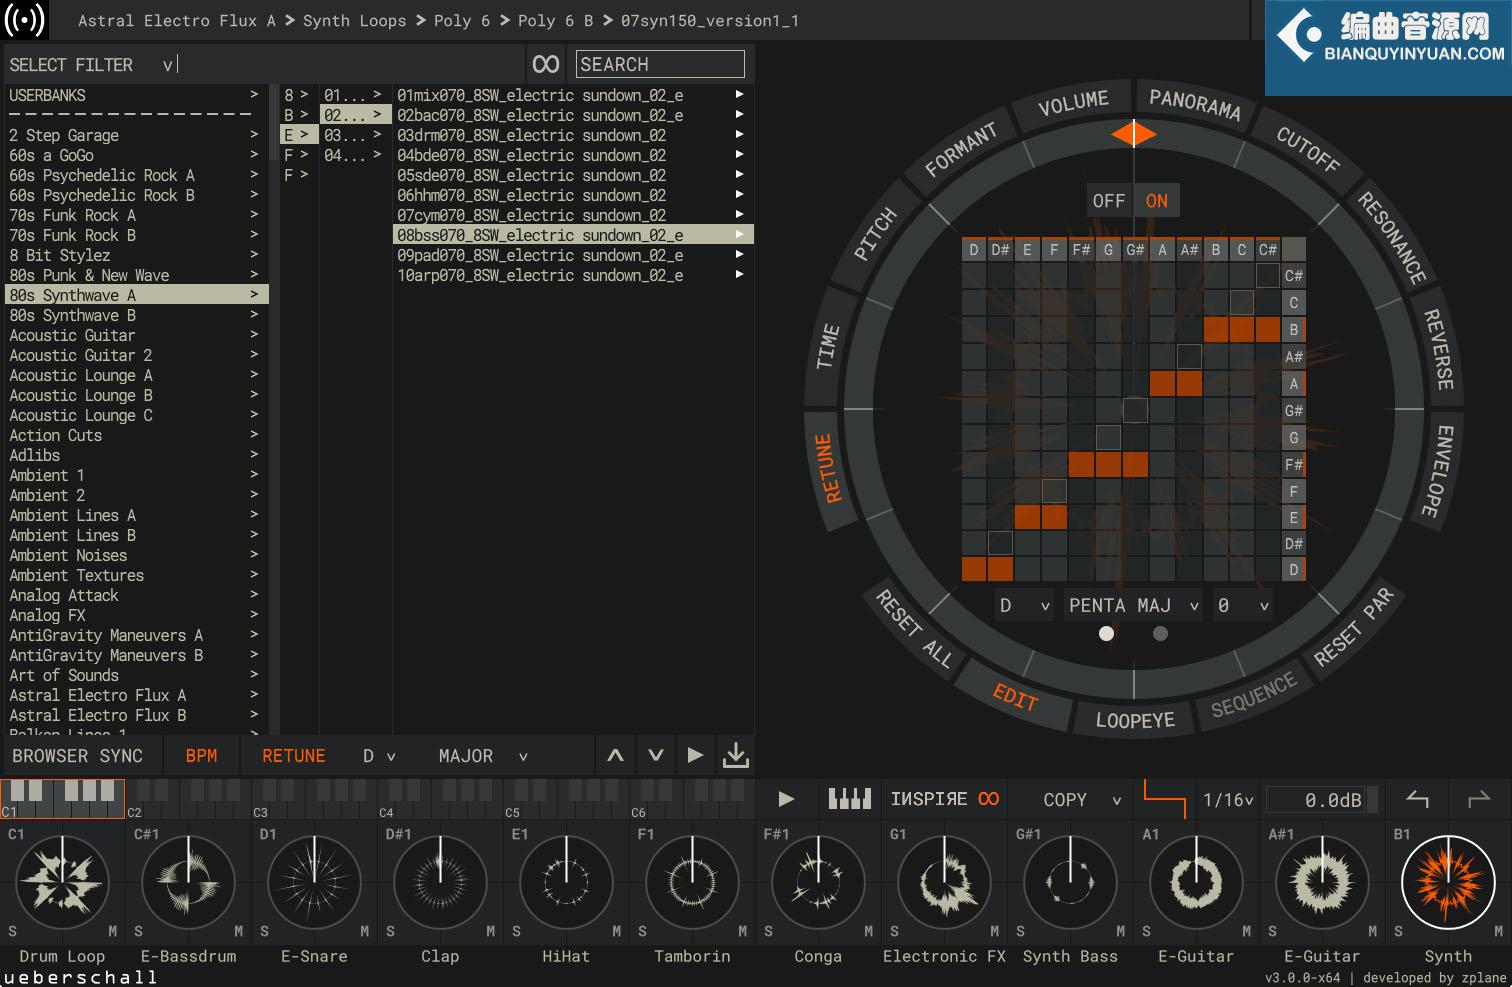Screen dimensions: 1512x987
Task: Go to next loop with down arrow
Action: tap(655, 756)
